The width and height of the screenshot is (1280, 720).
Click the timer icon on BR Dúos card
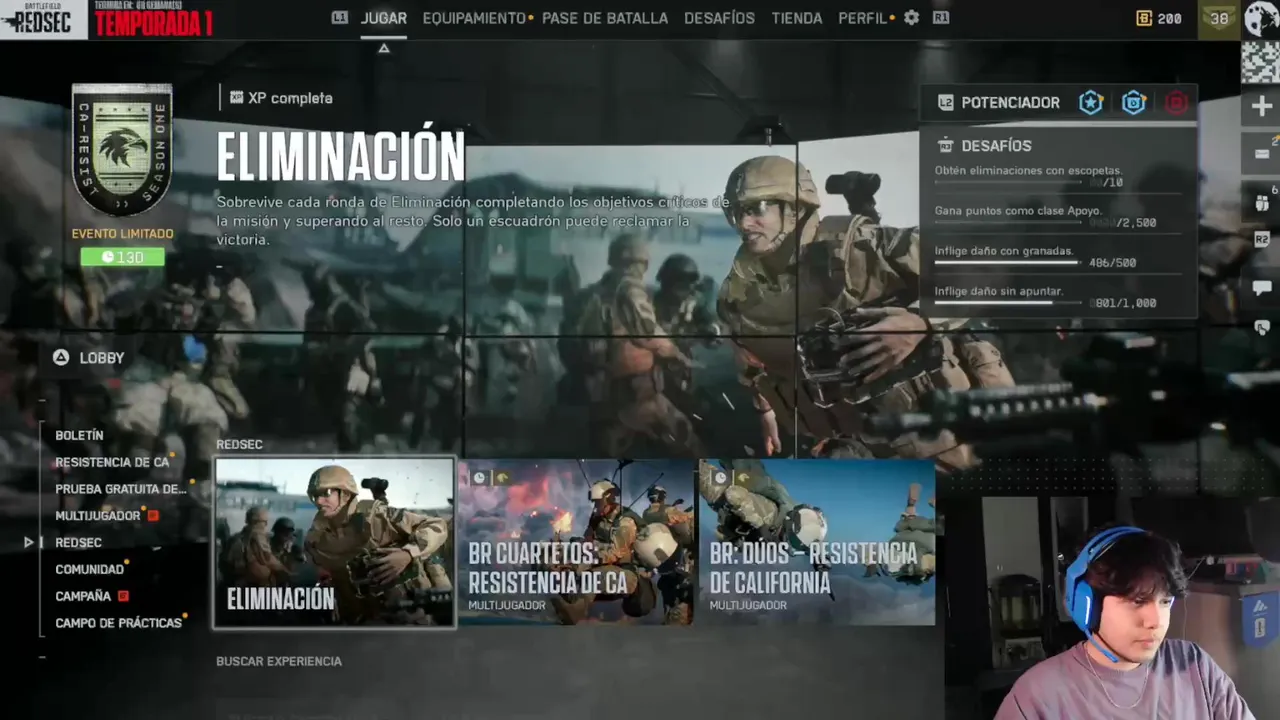click(x=720, y=478)
